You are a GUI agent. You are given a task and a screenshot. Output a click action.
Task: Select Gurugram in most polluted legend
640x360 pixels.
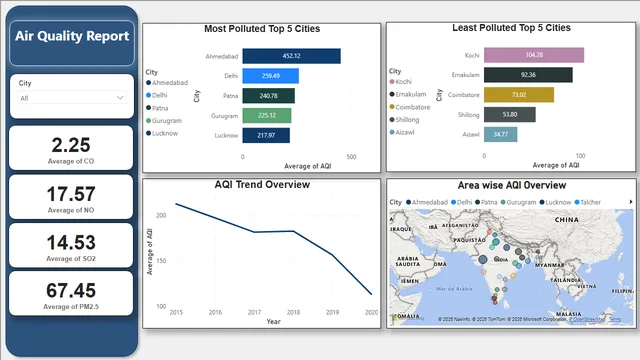tap(164, 121)
